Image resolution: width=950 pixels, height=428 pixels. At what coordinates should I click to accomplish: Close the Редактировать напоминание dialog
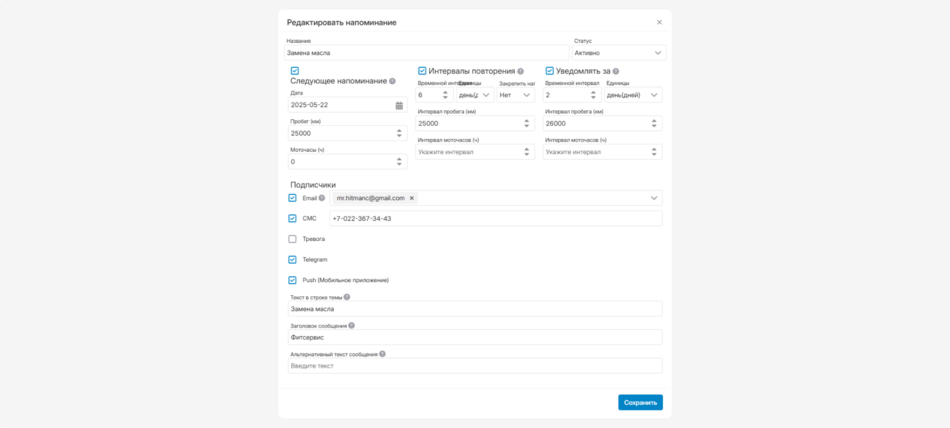tap(659, 22)
